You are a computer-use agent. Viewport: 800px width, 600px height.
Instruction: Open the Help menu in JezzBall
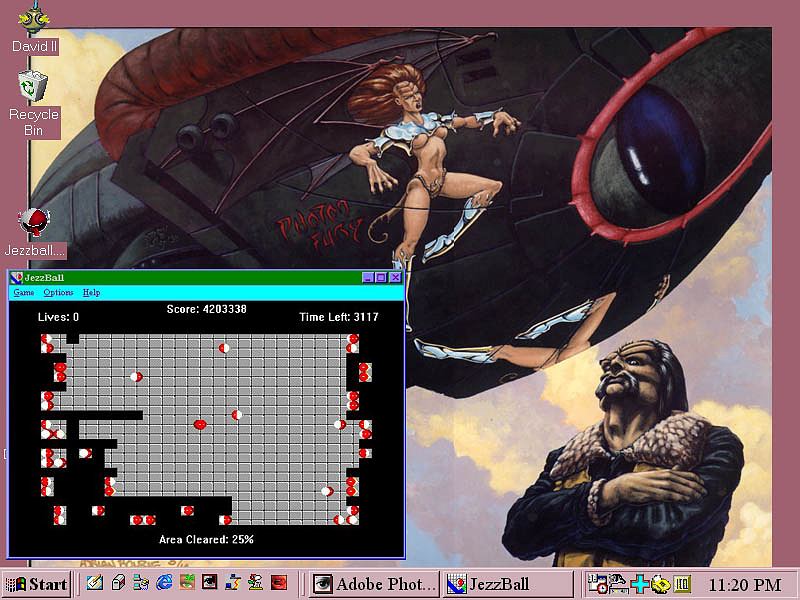pos(91,292)
